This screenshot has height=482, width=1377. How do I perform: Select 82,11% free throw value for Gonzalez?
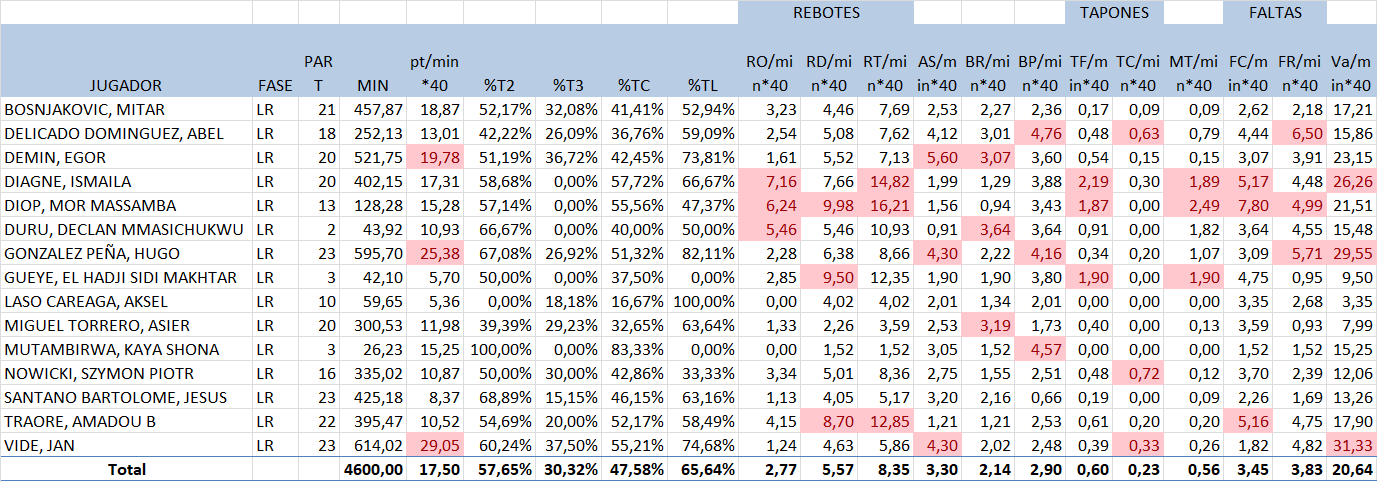pyautogui.click(x=703, y=253)
